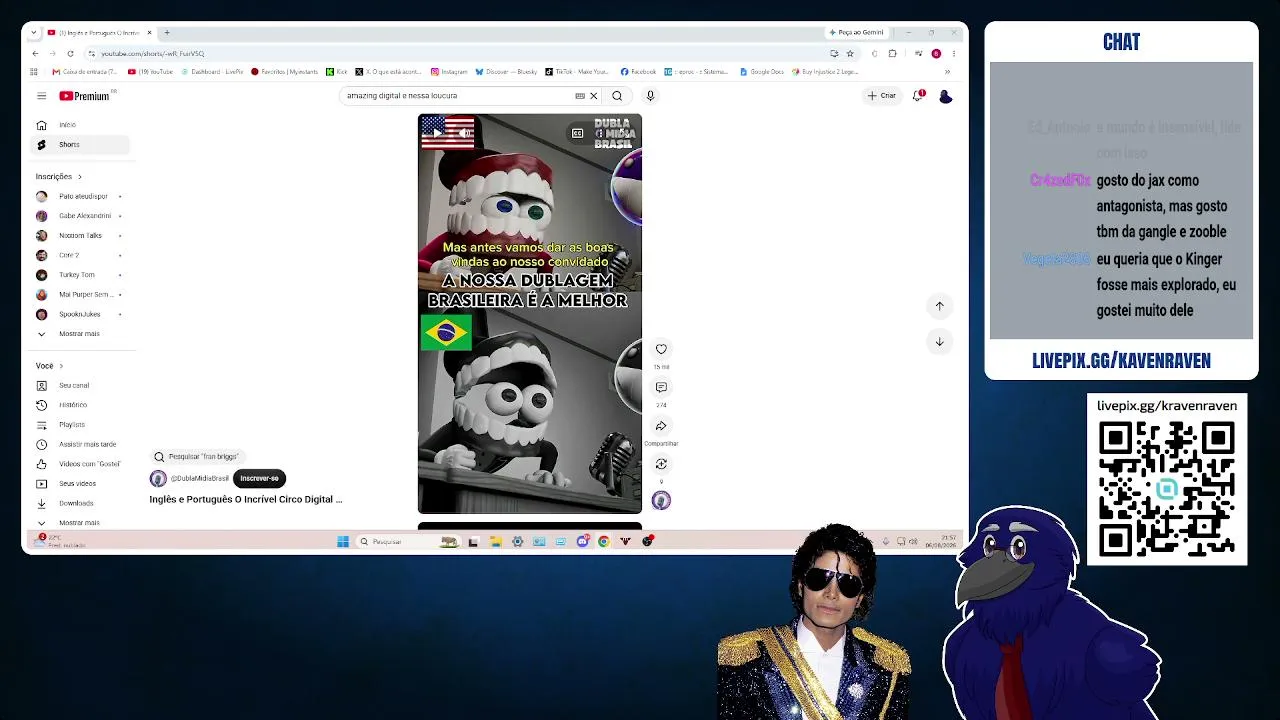Like the Short with the heart icon

pyautogui.click(x=661, y=349)
